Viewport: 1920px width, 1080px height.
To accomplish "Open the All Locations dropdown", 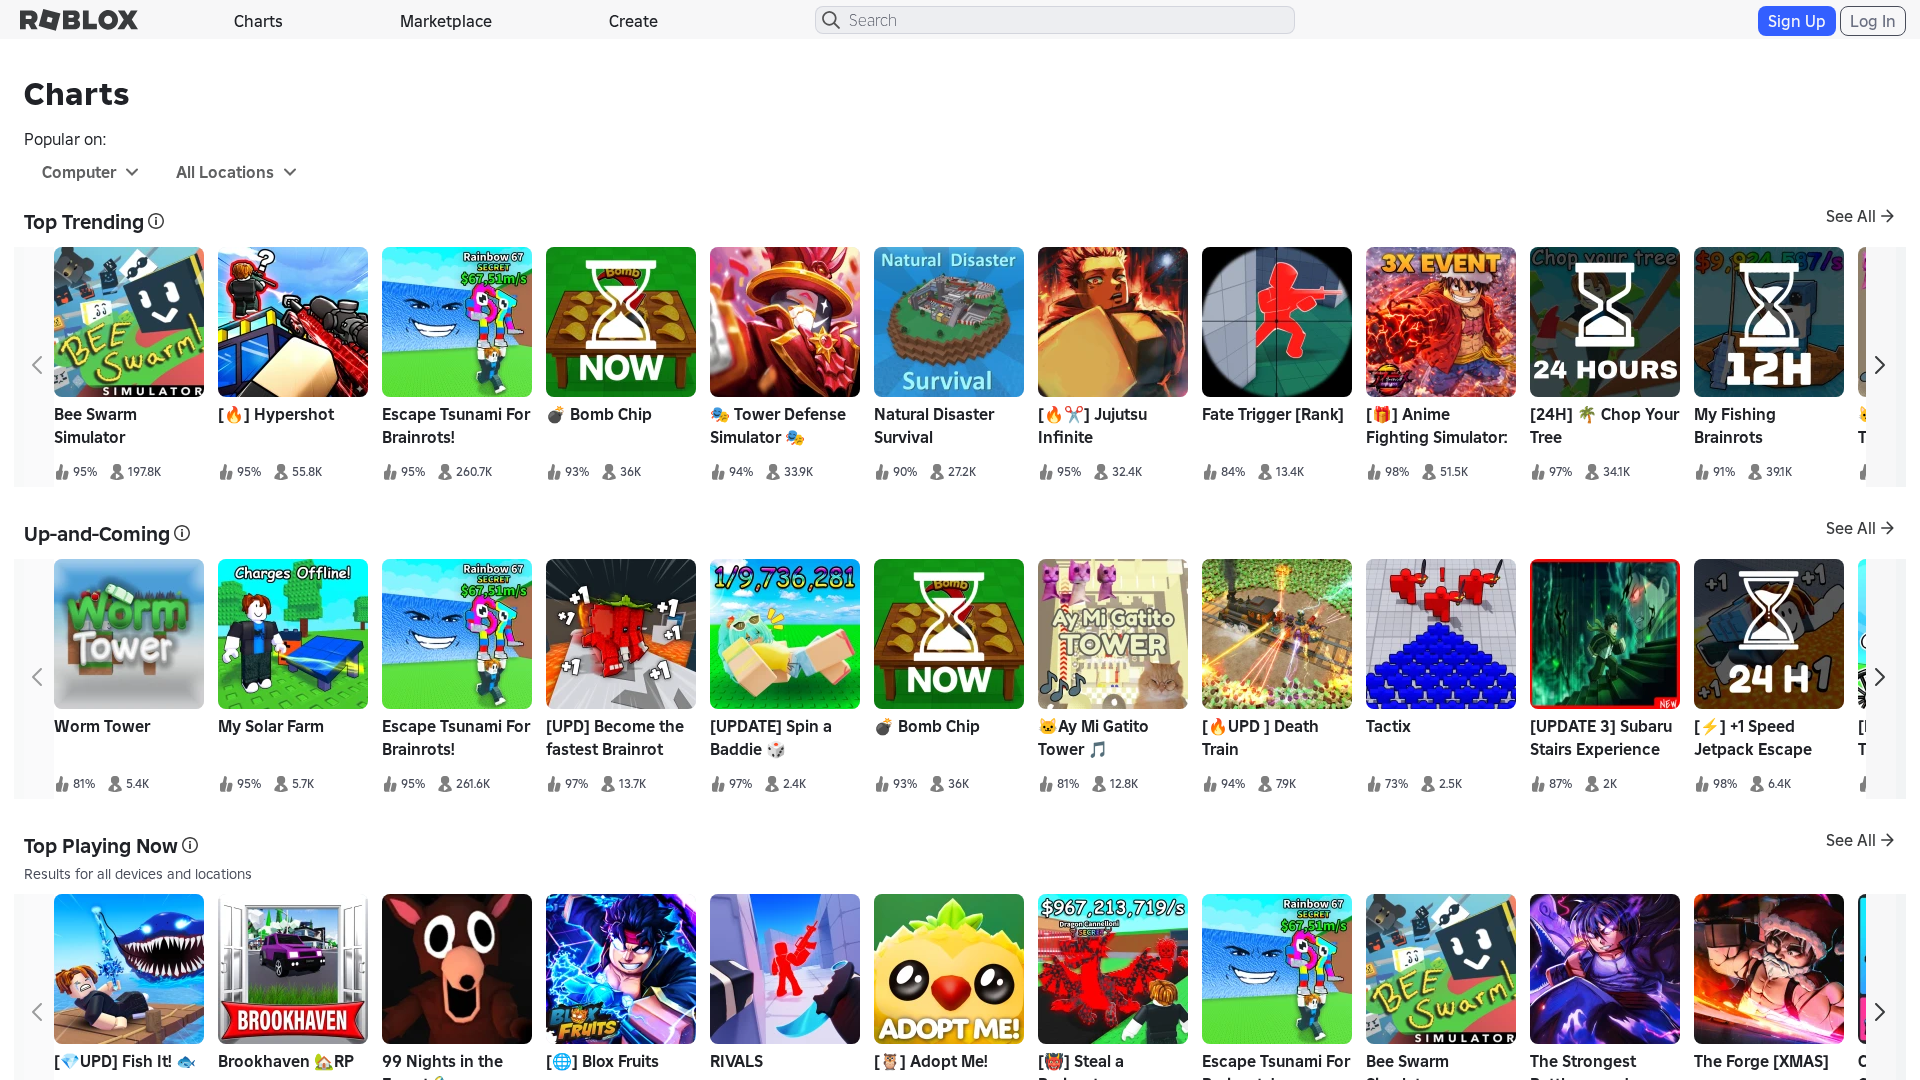I will tap(235, 172).
